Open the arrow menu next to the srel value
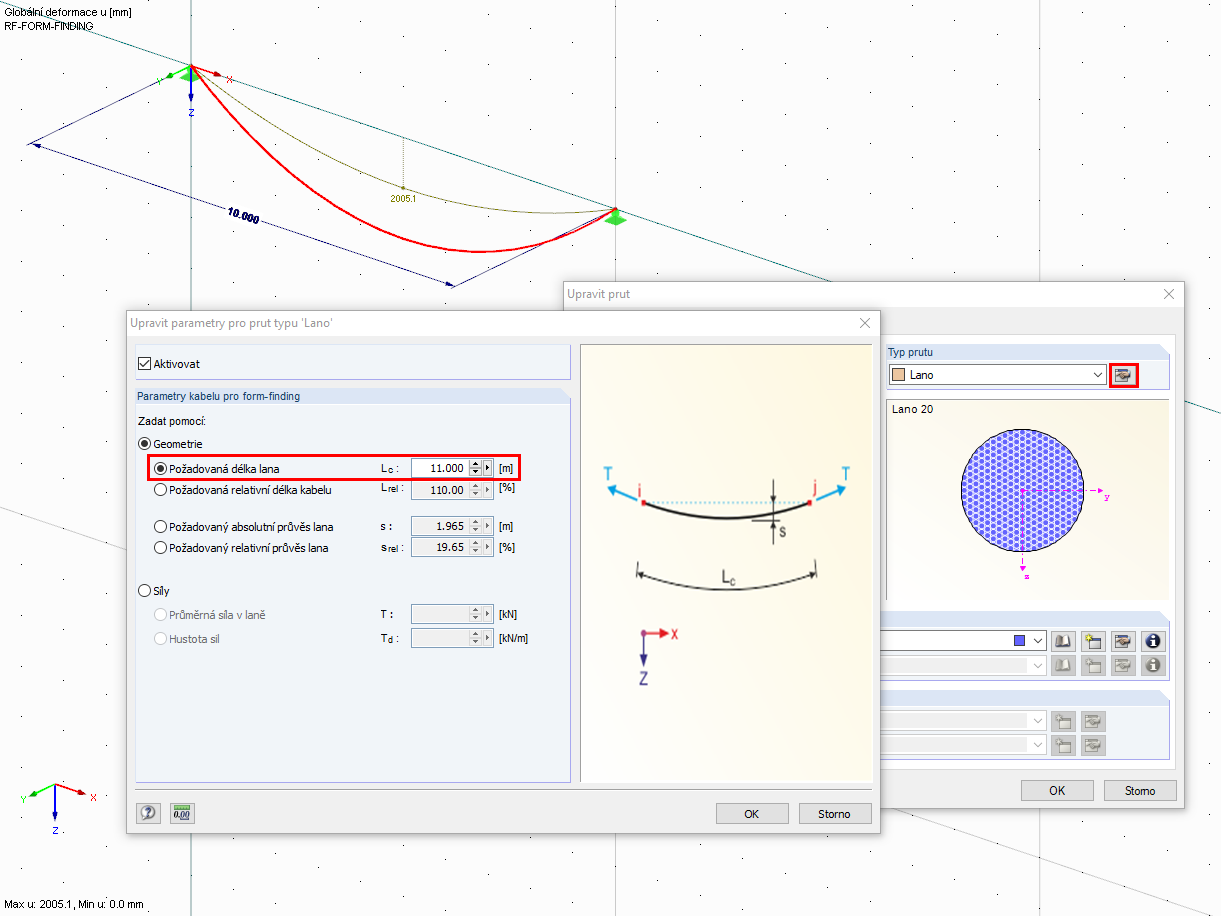 488,548
